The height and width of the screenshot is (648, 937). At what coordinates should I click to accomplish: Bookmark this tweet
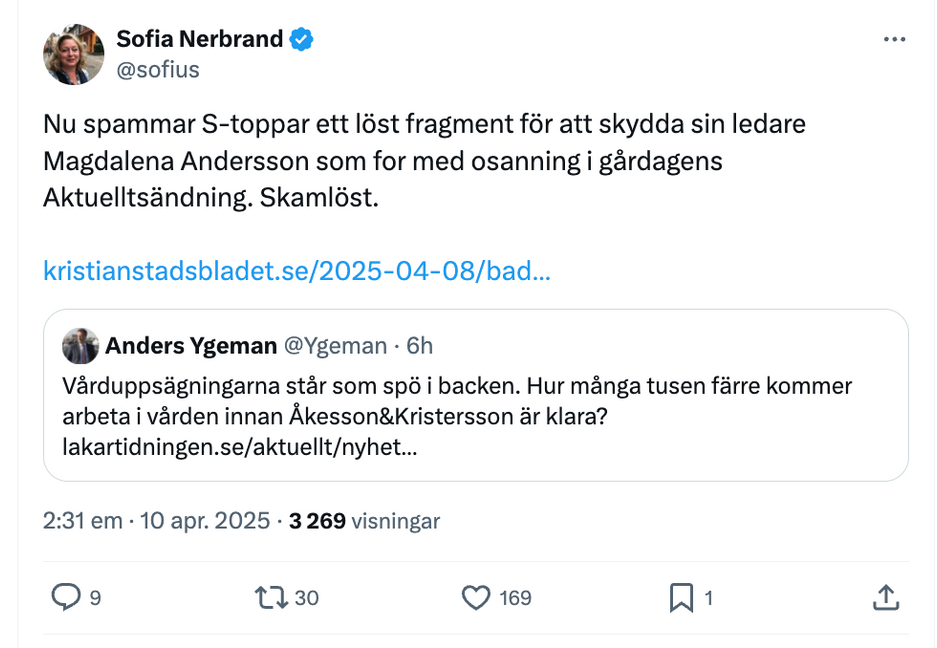click(681, 598)
